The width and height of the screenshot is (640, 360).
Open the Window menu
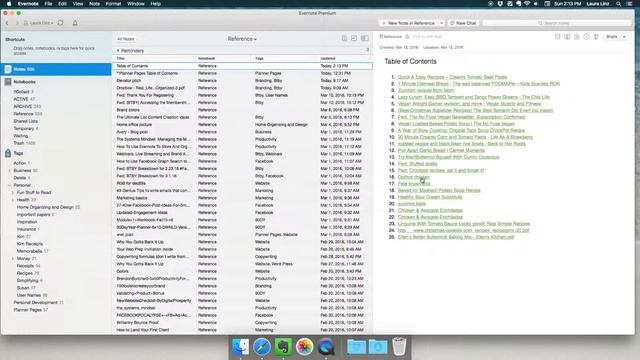(x=136, y=4)
